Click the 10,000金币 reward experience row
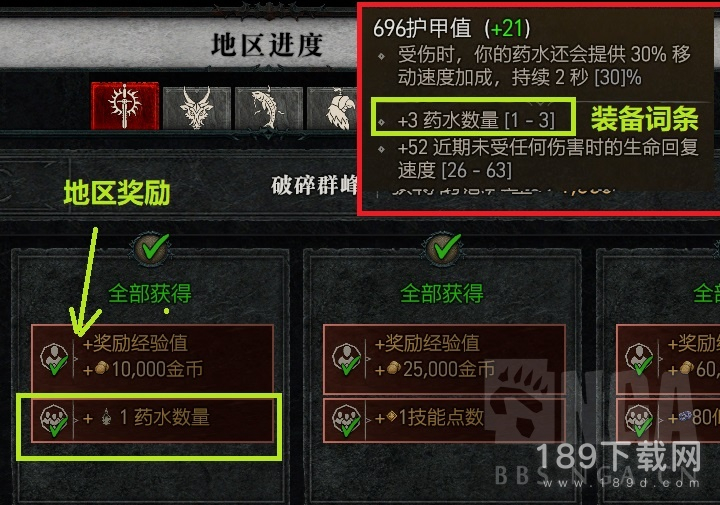720x505 pixels. (x=152, y=358)
